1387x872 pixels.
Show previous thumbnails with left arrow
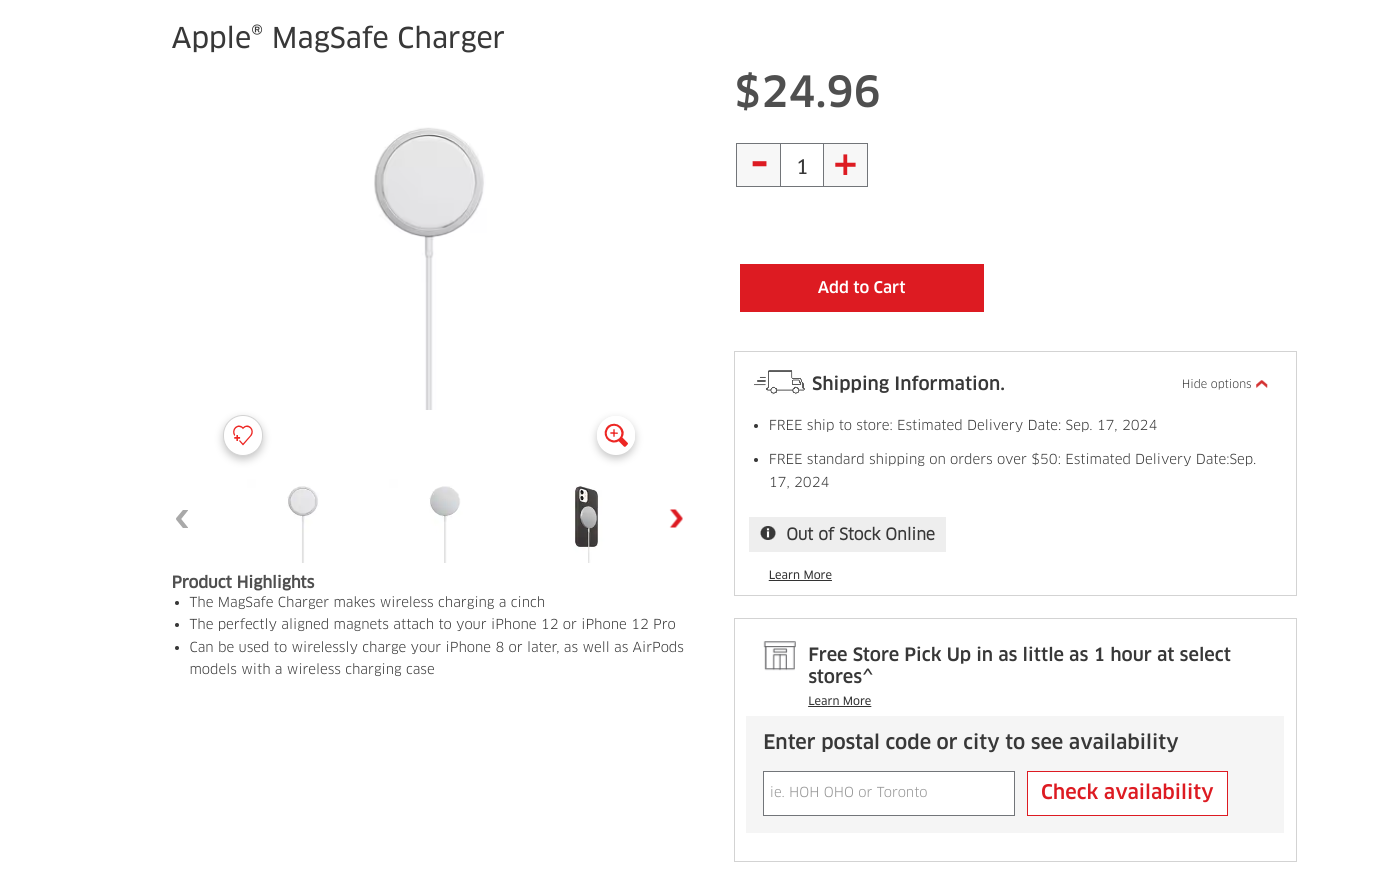click(182, 518)
